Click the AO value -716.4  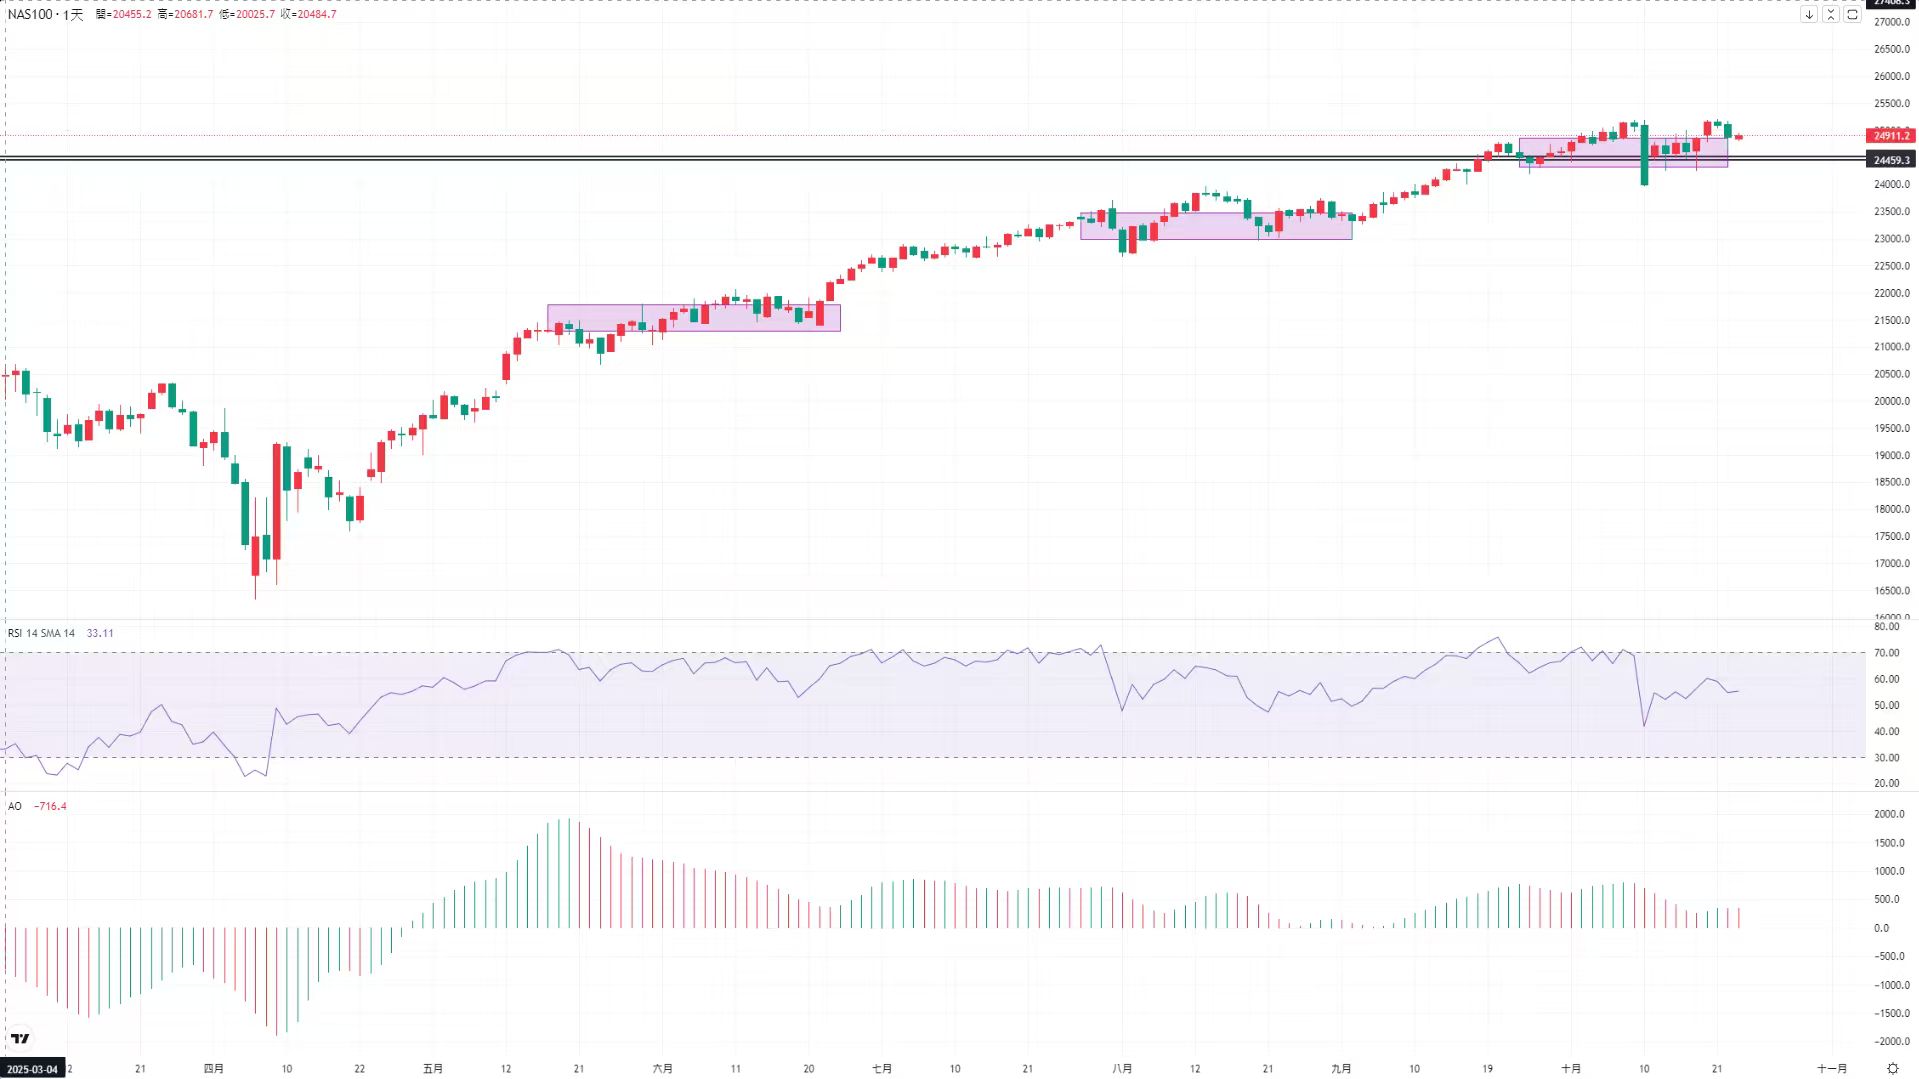pyautogui.click(x=50, y=807)
